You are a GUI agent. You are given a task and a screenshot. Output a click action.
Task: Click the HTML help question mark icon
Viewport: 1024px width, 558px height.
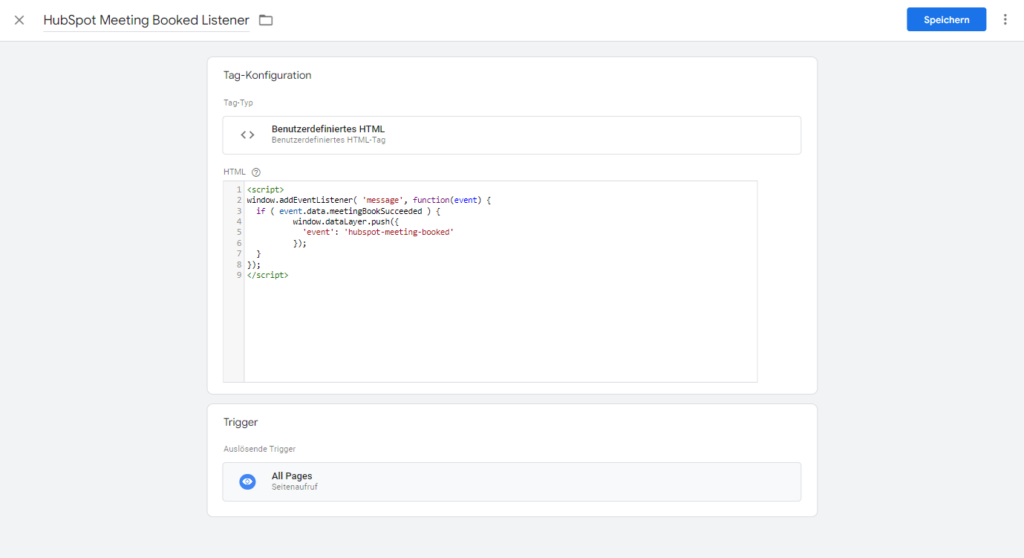(x=256, y=172)
